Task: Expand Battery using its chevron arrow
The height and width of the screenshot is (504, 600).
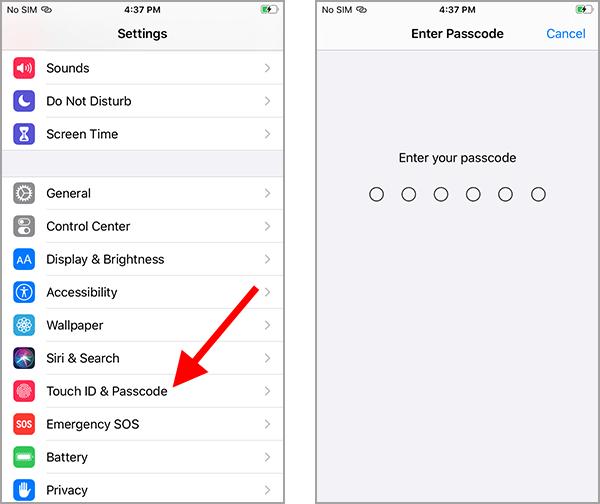Action: tap(267, 457)
